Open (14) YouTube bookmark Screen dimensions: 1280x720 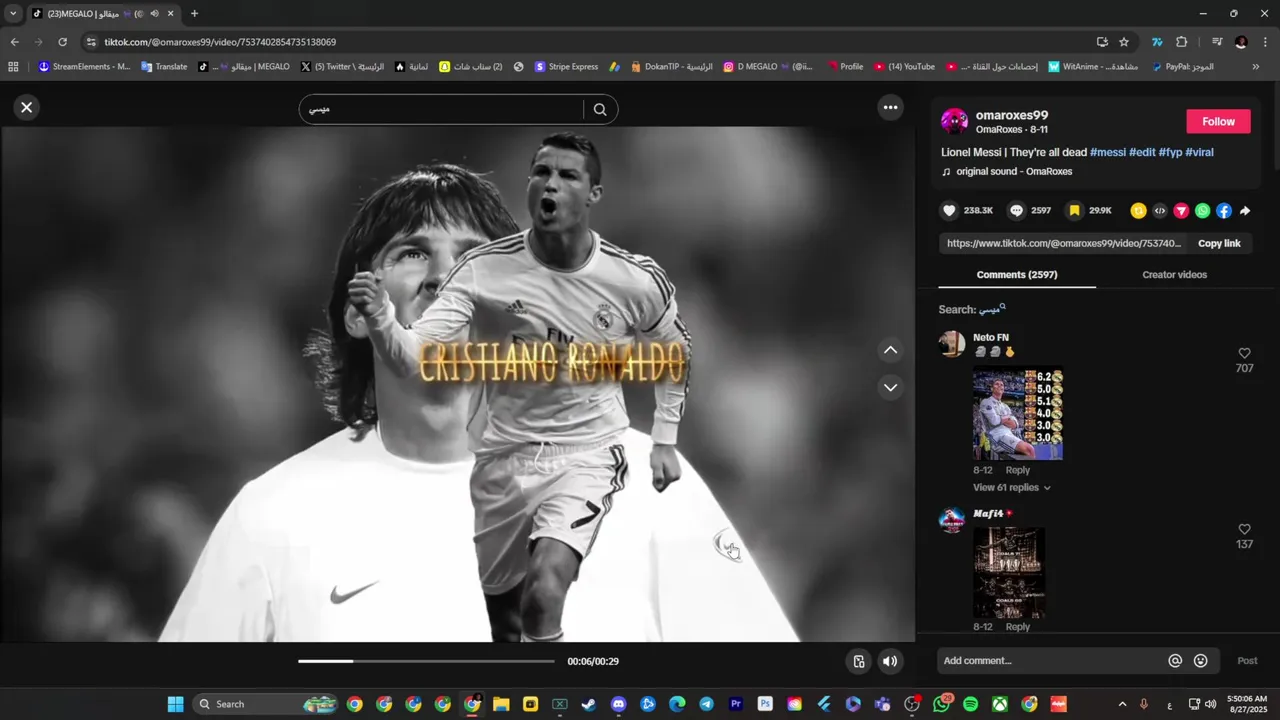click(x=904, y=67)
